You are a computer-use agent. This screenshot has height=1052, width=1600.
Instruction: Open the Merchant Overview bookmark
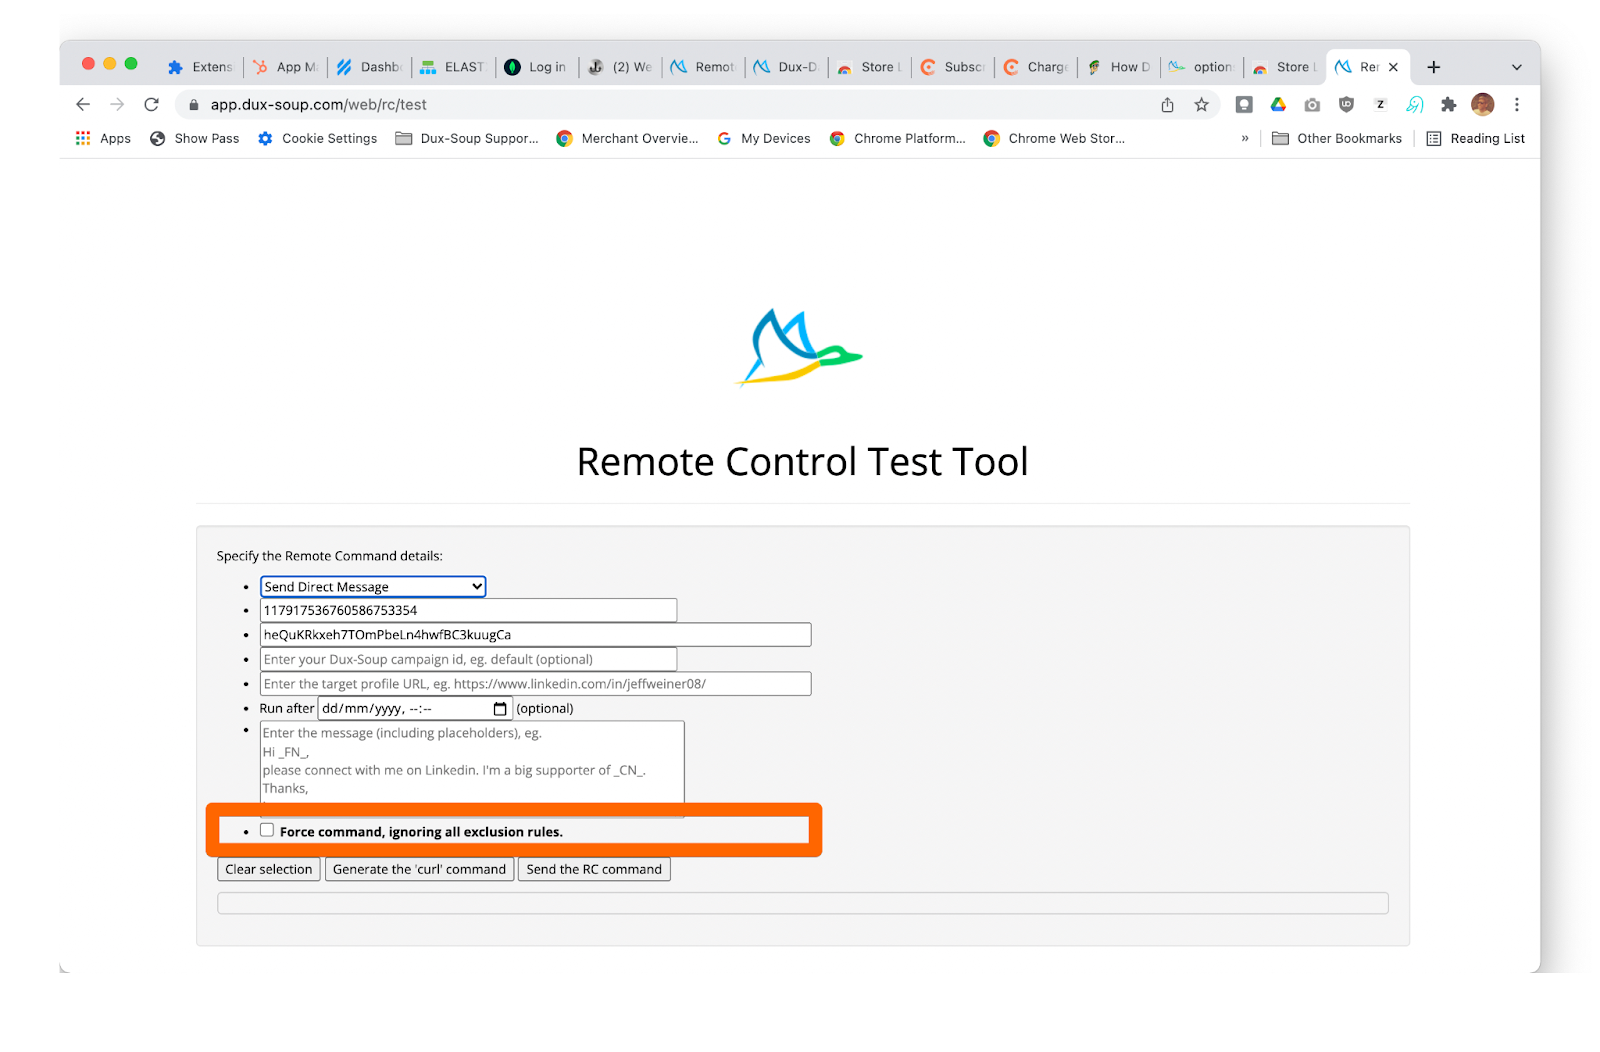pos(628,138)
